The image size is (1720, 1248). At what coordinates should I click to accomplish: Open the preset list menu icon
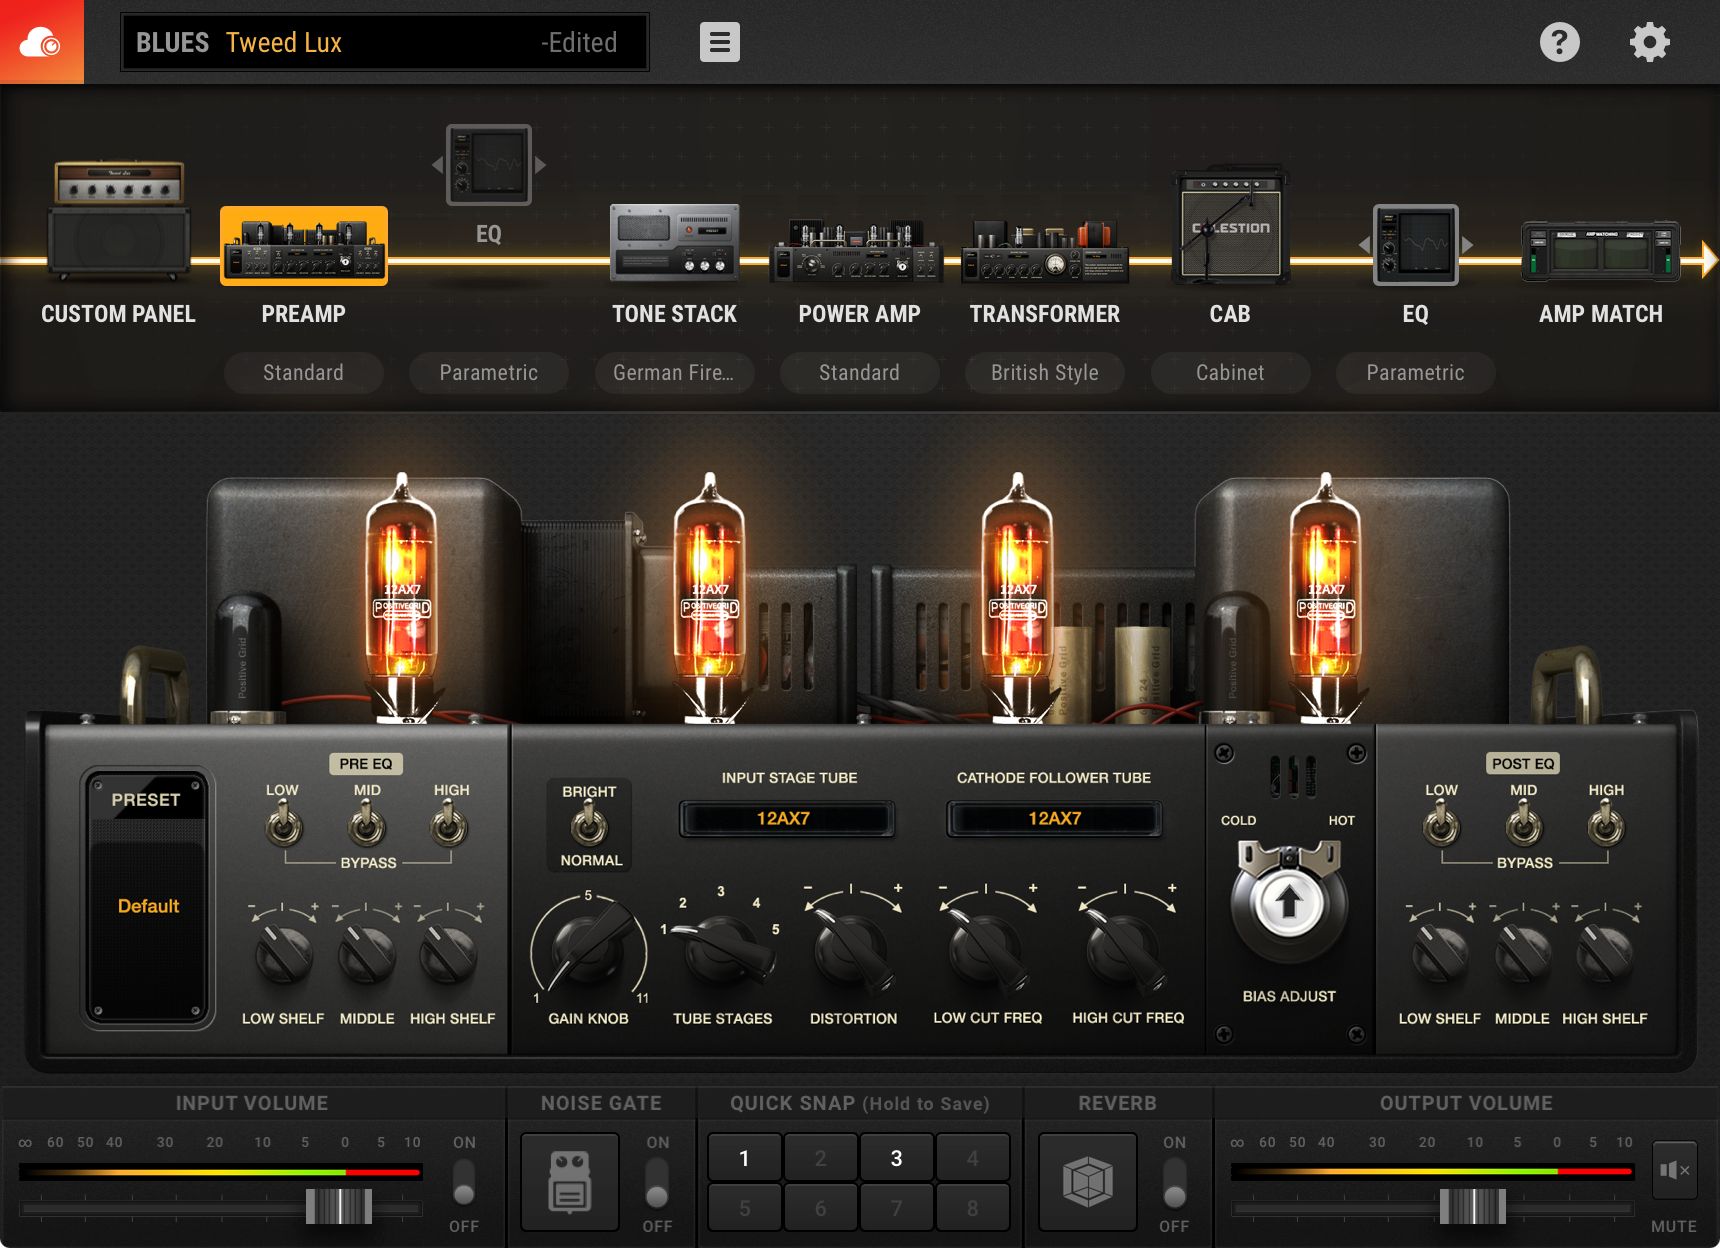(719, 42)
